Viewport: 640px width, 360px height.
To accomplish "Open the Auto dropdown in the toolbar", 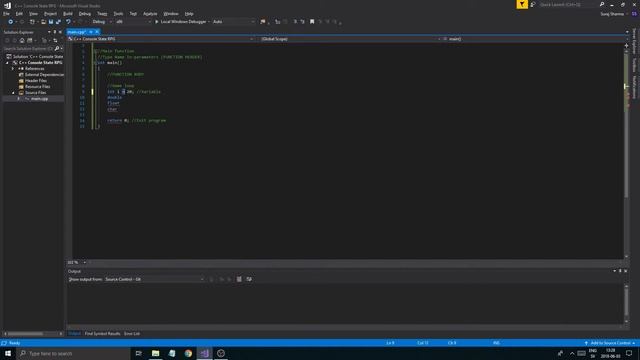I will pos(233,22).
